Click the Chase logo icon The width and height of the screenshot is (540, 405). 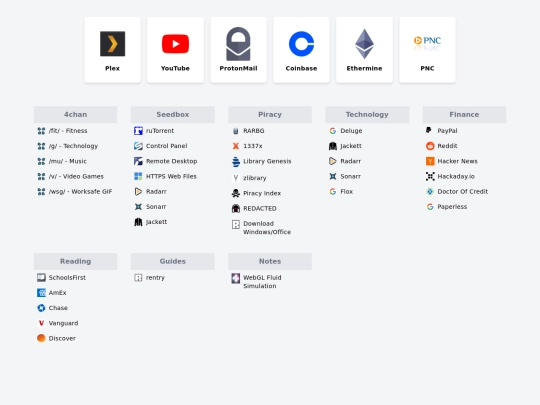pos(41,308)
